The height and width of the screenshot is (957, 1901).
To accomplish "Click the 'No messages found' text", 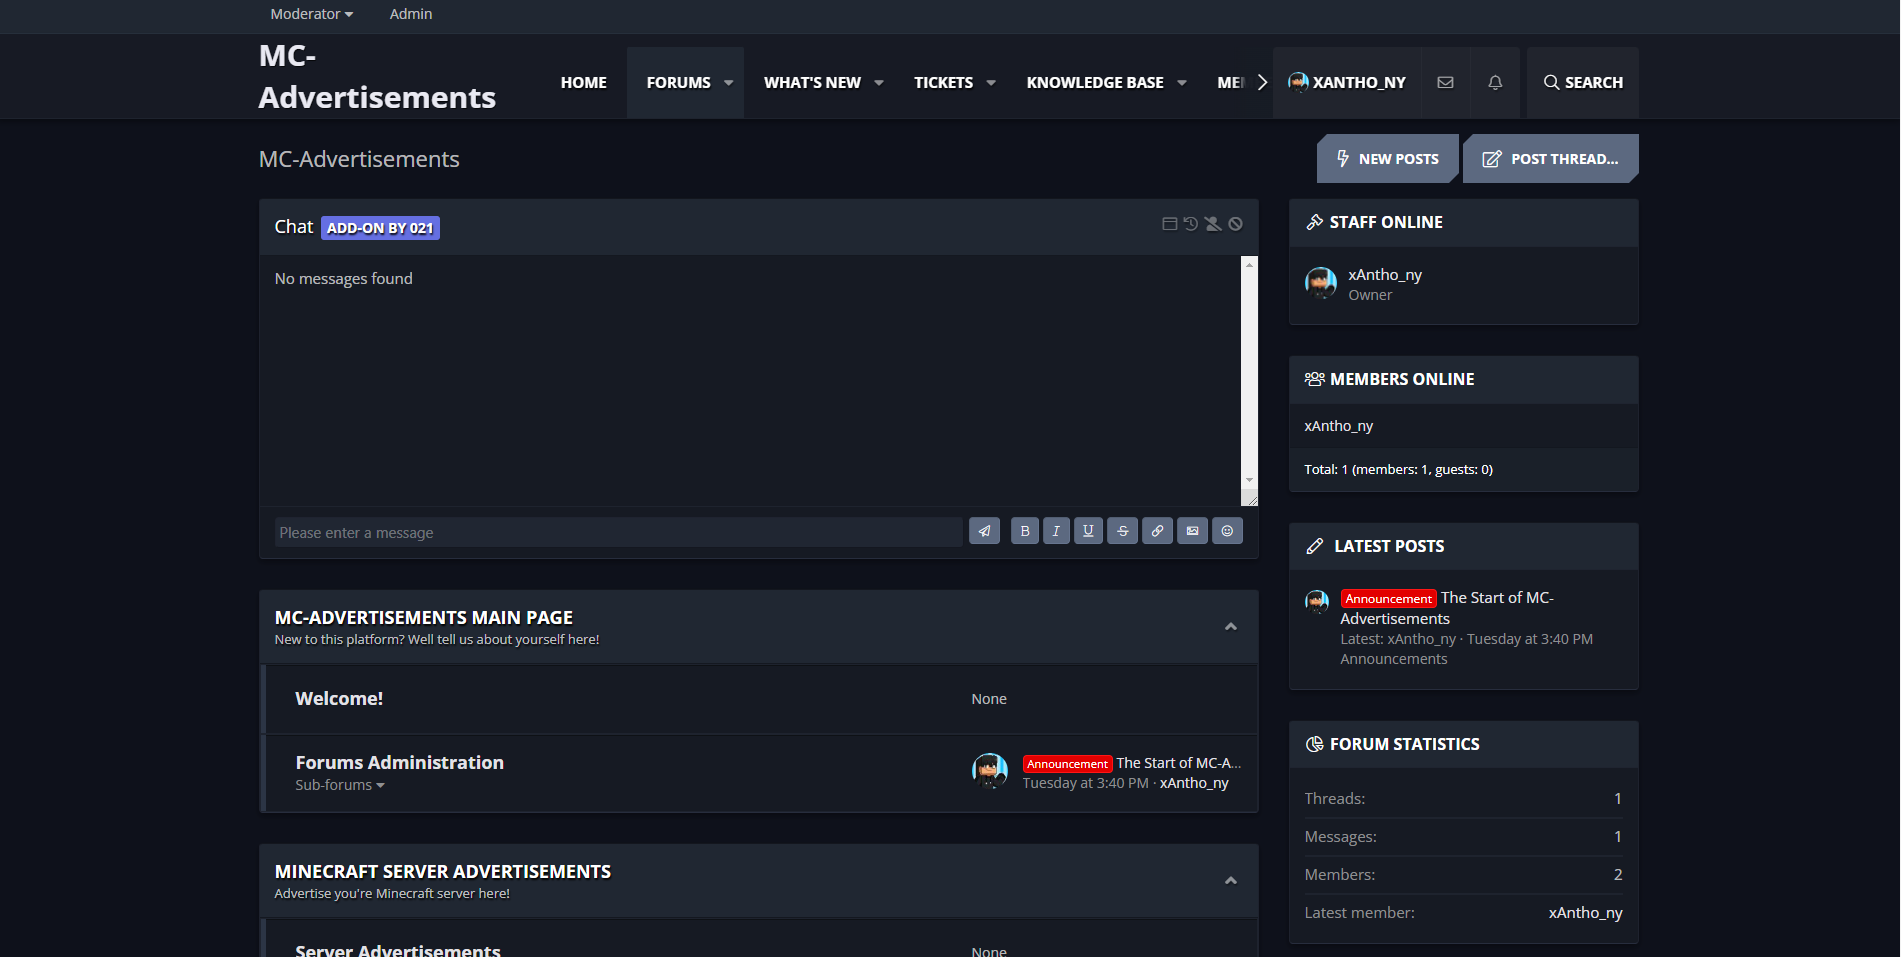I will point(343,279).
